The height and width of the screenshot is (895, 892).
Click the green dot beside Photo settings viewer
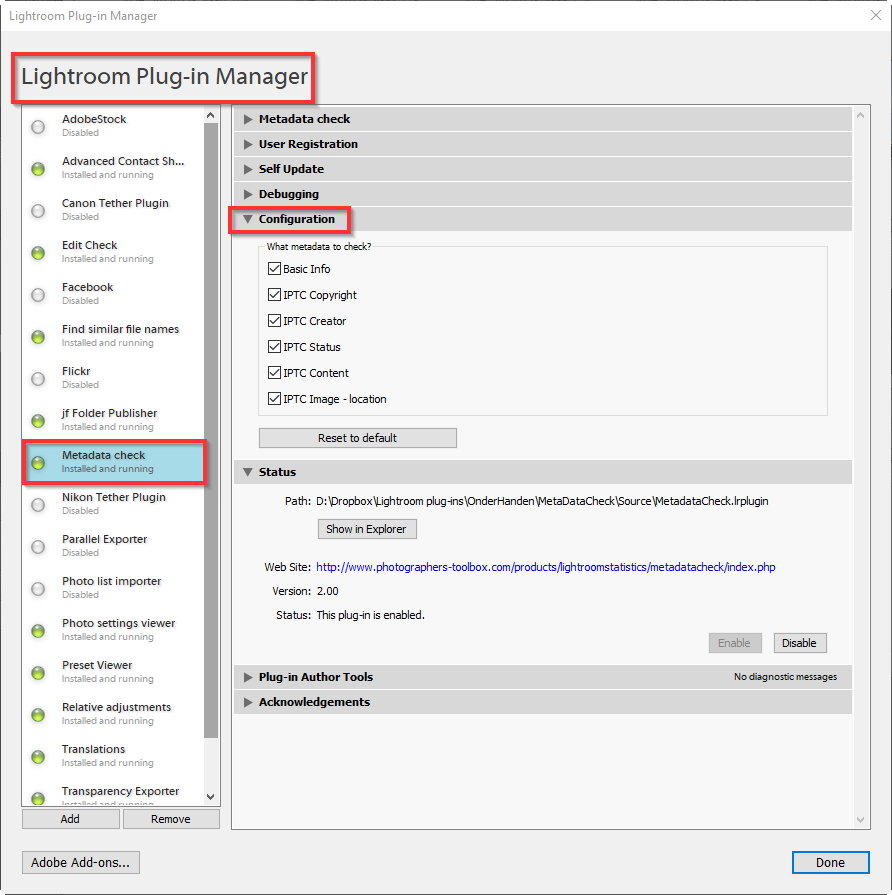tap(38, 631)
